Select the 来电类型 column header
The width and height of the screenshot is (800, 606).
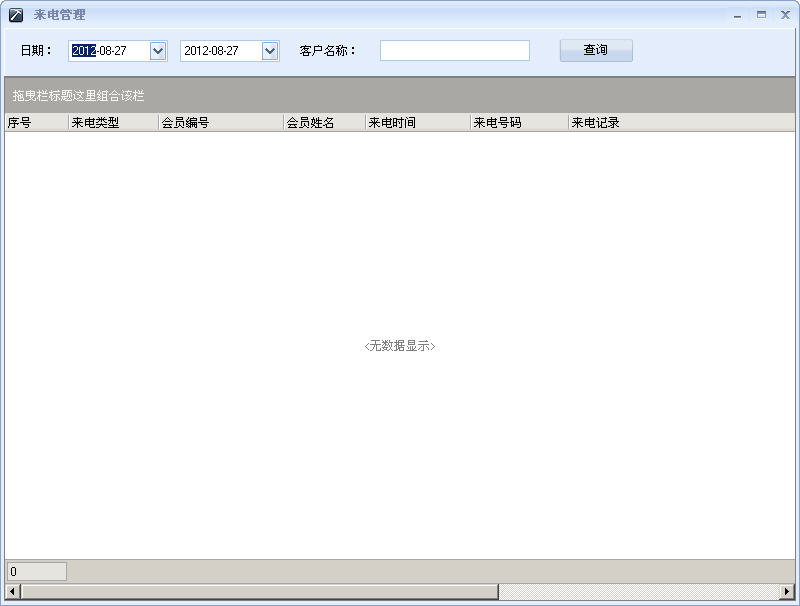pyautogui.click(x=113, y=123)
